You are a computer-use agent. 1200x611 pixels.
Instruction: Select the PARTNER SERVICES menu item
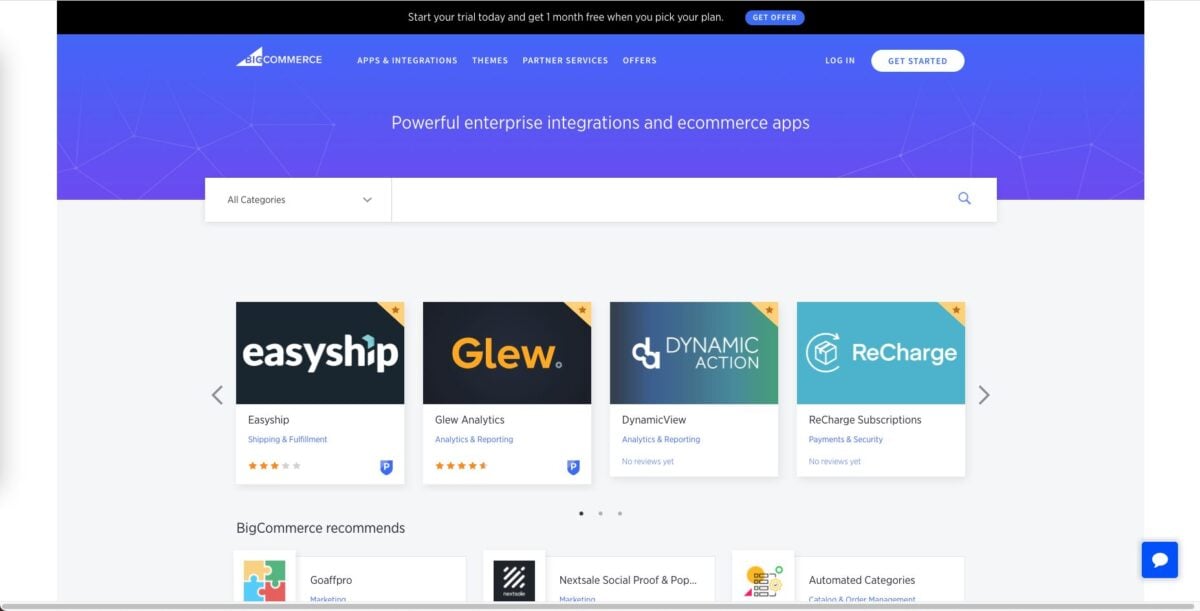point(564,60)
